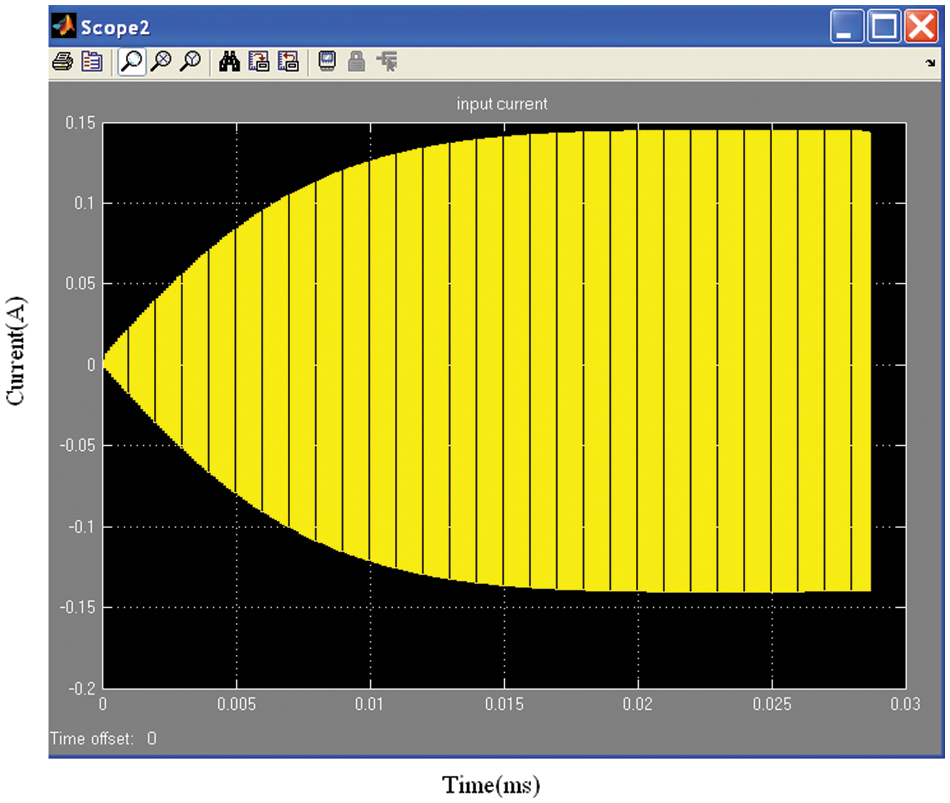Minimize the Scope2 window
Viewport: 950px width, 803px height.
847,27
